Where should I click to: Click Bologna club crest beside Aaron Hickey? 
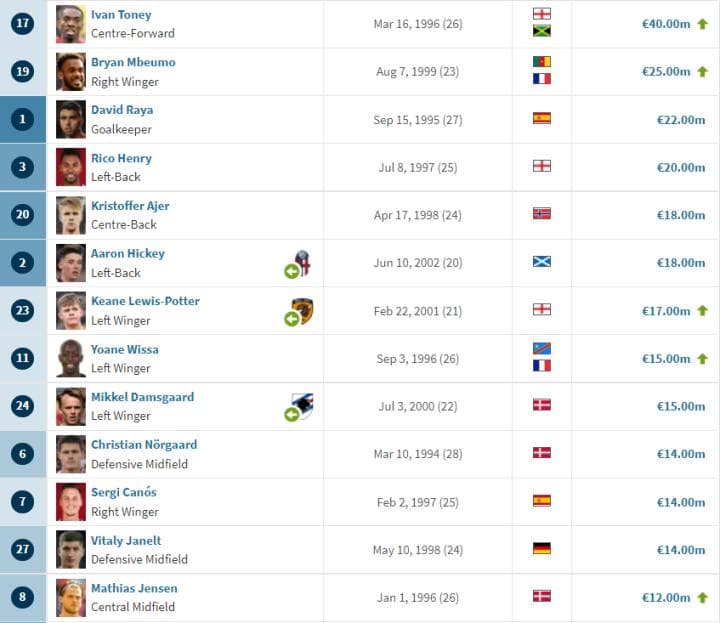(x=303, y=263)
